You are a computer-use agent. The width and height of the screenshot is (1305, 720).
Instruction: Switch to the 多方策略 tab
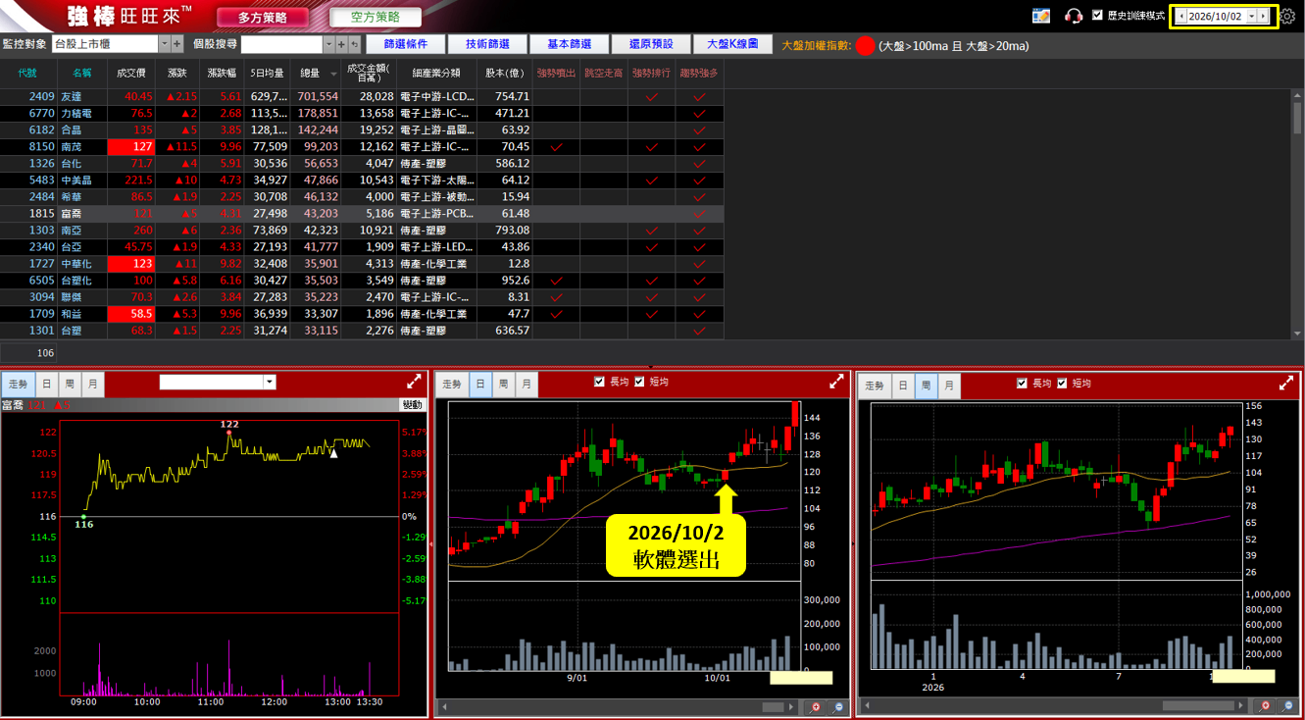coord(263,17)
